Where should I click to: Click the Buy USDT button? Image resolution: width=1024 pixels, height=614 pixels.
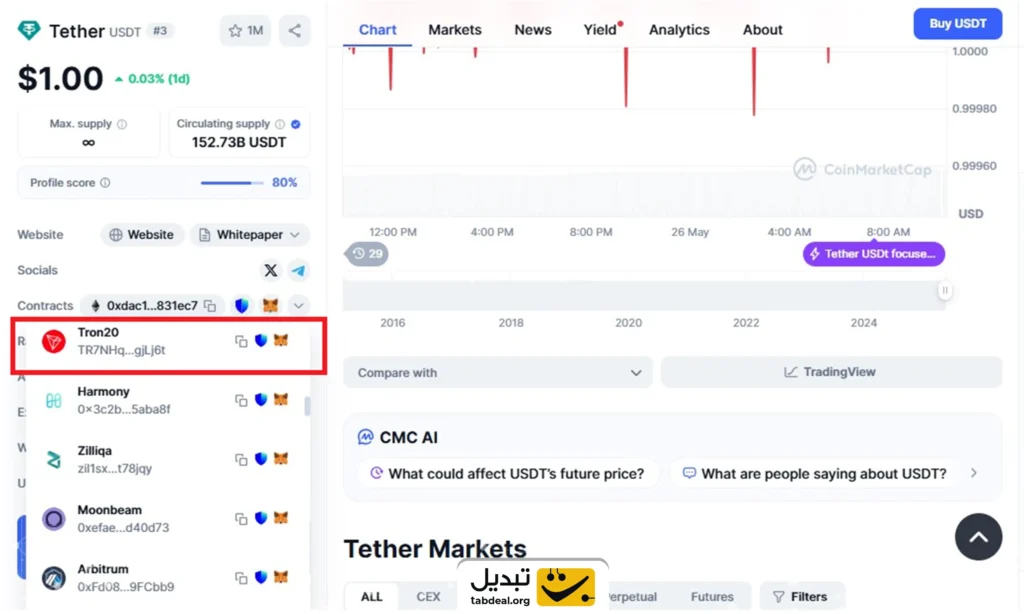click(x=957, y=24)
